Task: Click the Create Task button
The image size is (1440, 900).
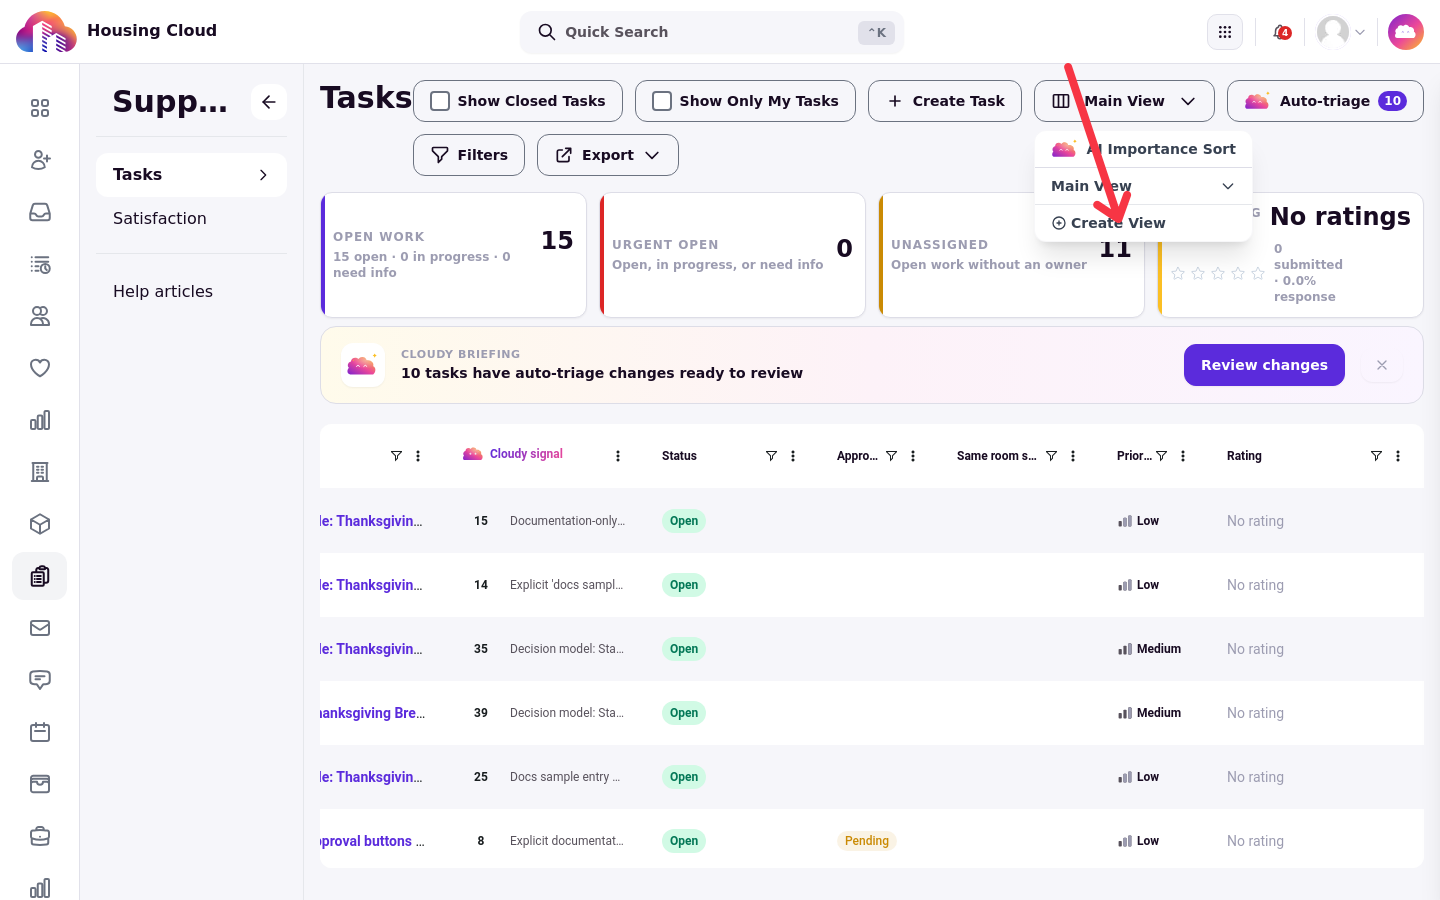Action: coord(945,101)
